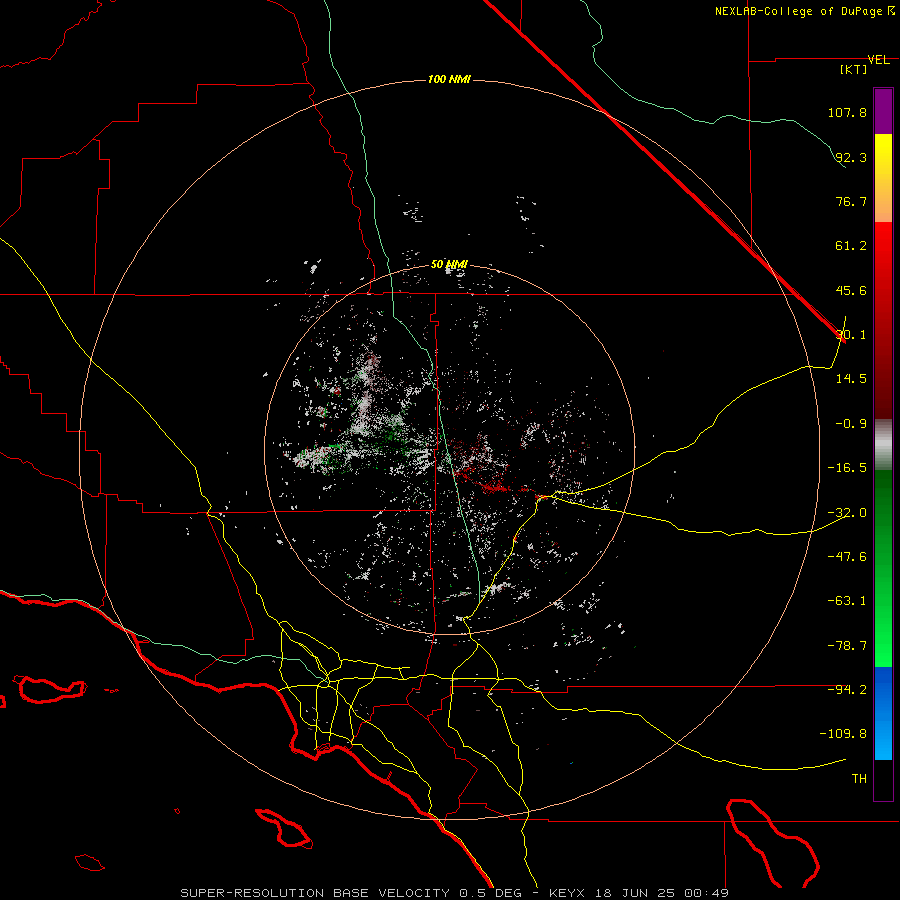Pick the blue segment of the color bar
The height and width of the screenshot is (900, 900).
point(883,713)
